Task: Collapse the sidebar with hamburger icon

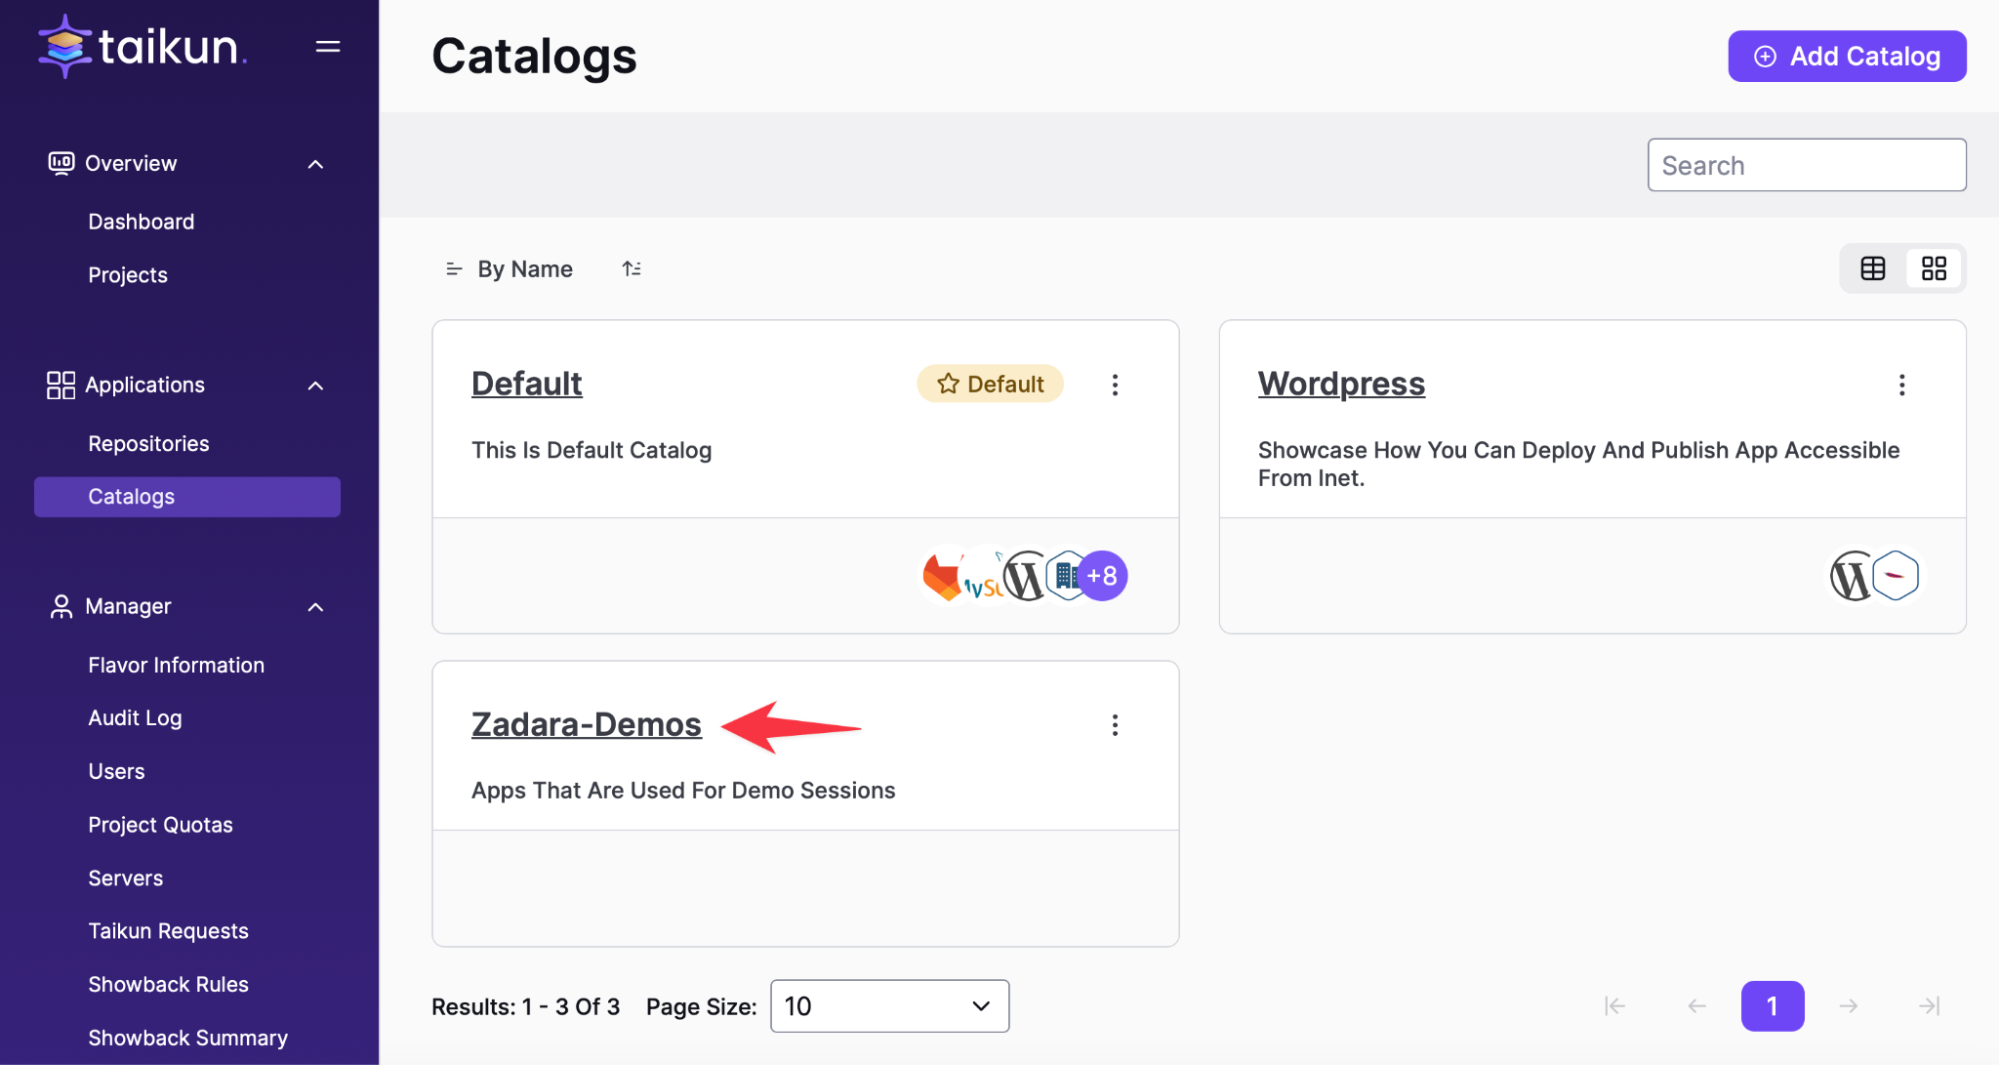Action: [x=328, y=47]
